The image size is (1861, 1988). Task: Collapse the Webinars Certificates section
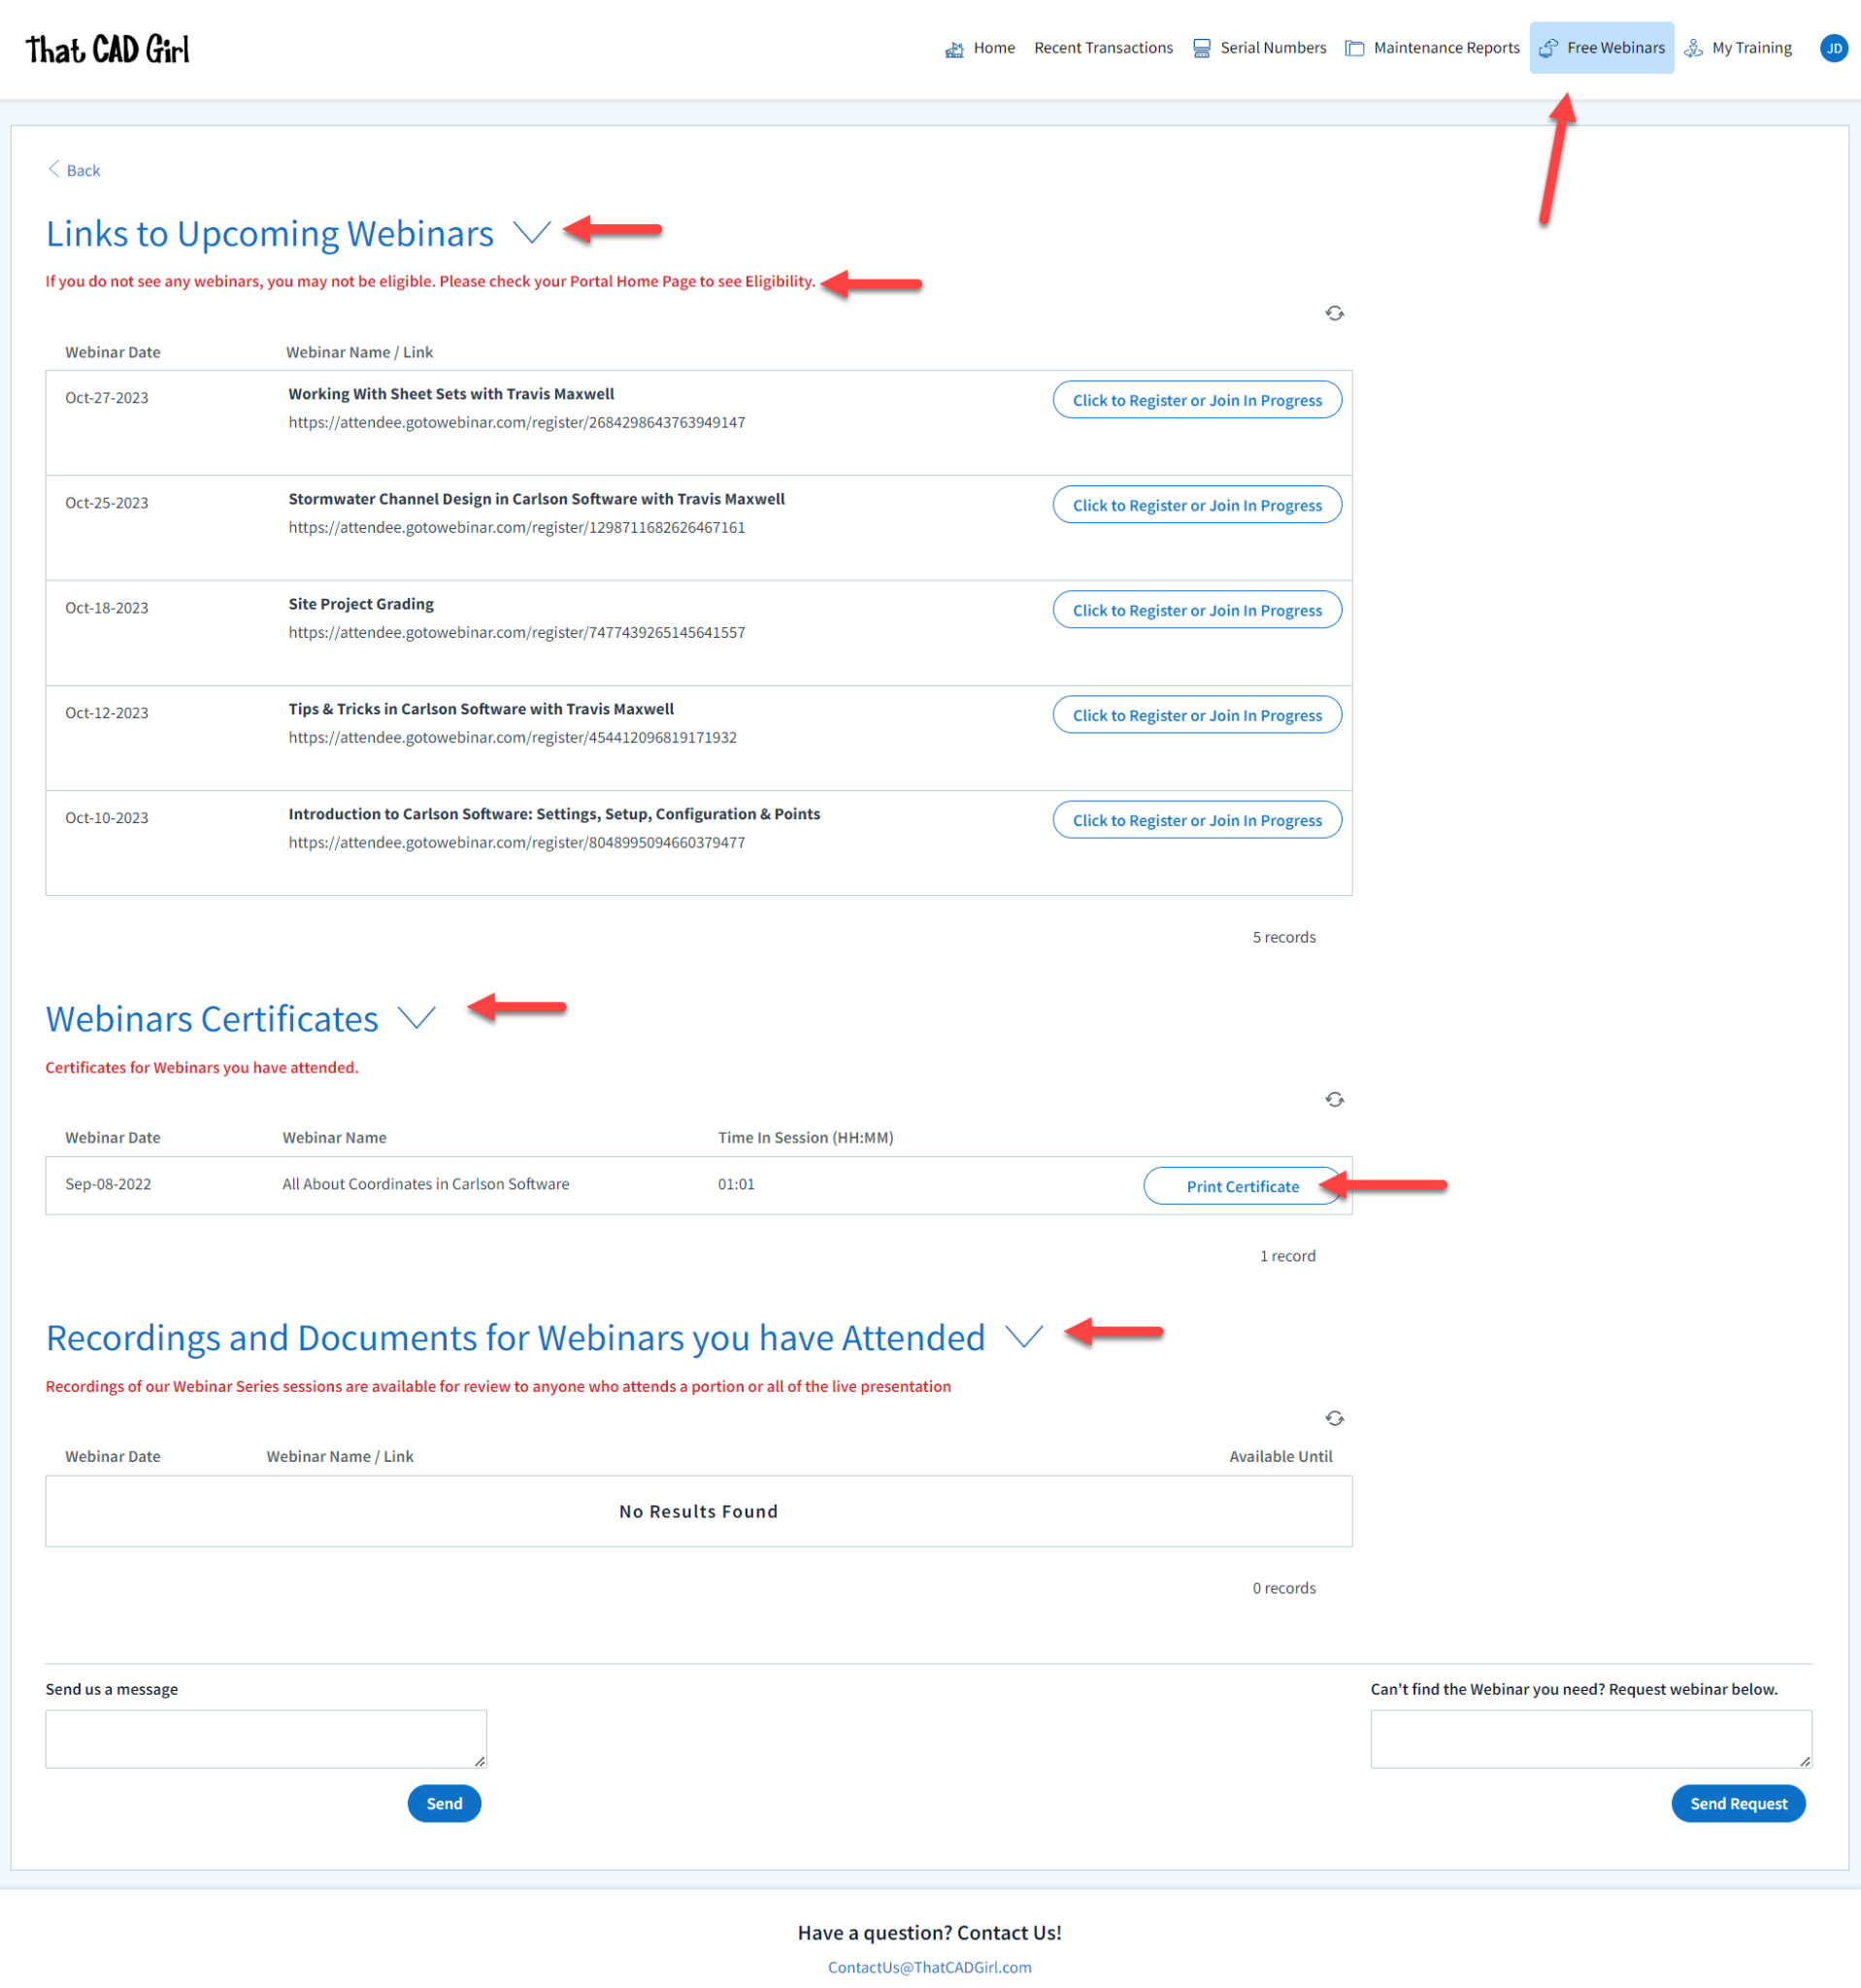(418, 1018)
